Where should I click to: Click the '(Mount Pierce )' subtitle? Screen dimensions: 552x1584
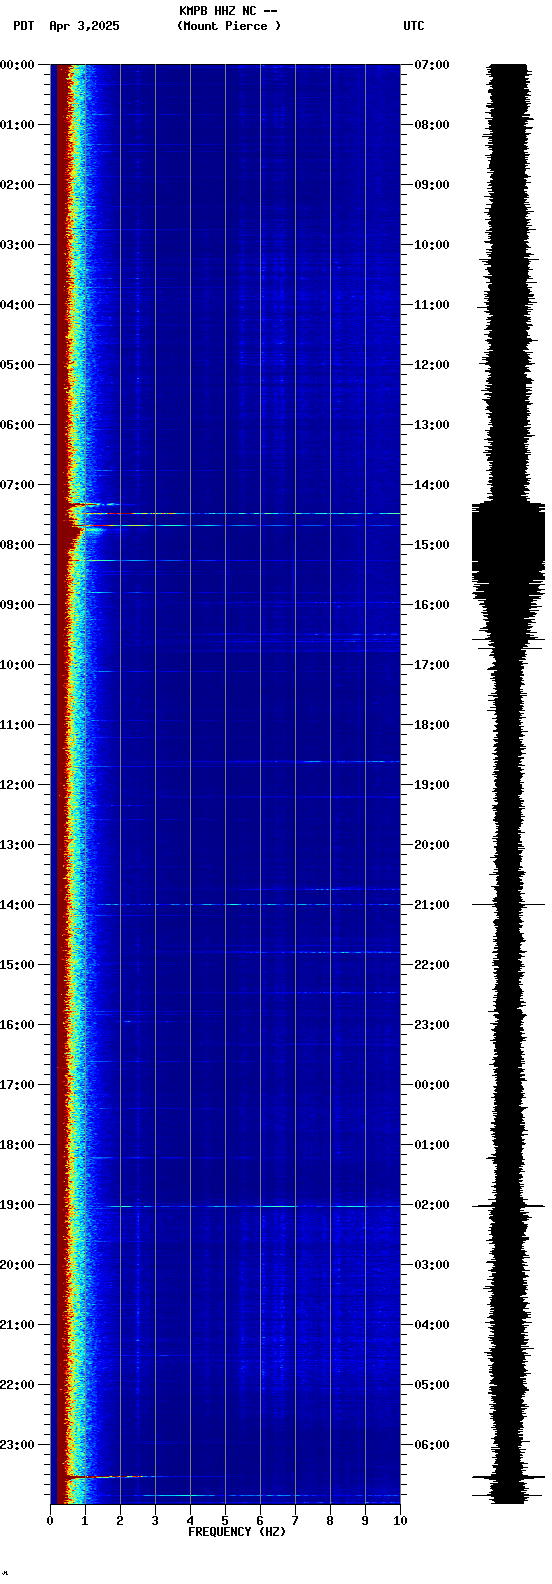tap(229, 26)
